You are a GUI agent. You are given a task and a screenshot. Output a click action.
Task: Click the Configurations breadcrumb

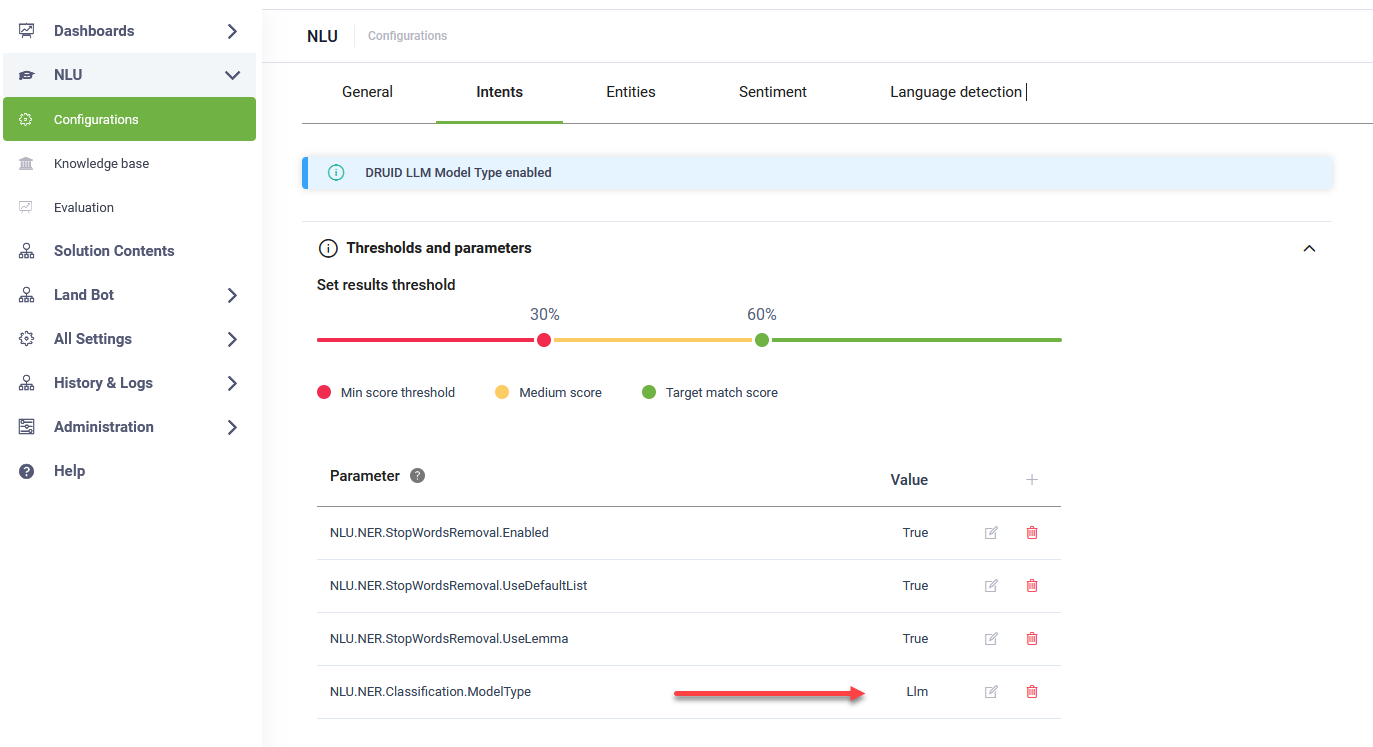click(x=407, y=36)
